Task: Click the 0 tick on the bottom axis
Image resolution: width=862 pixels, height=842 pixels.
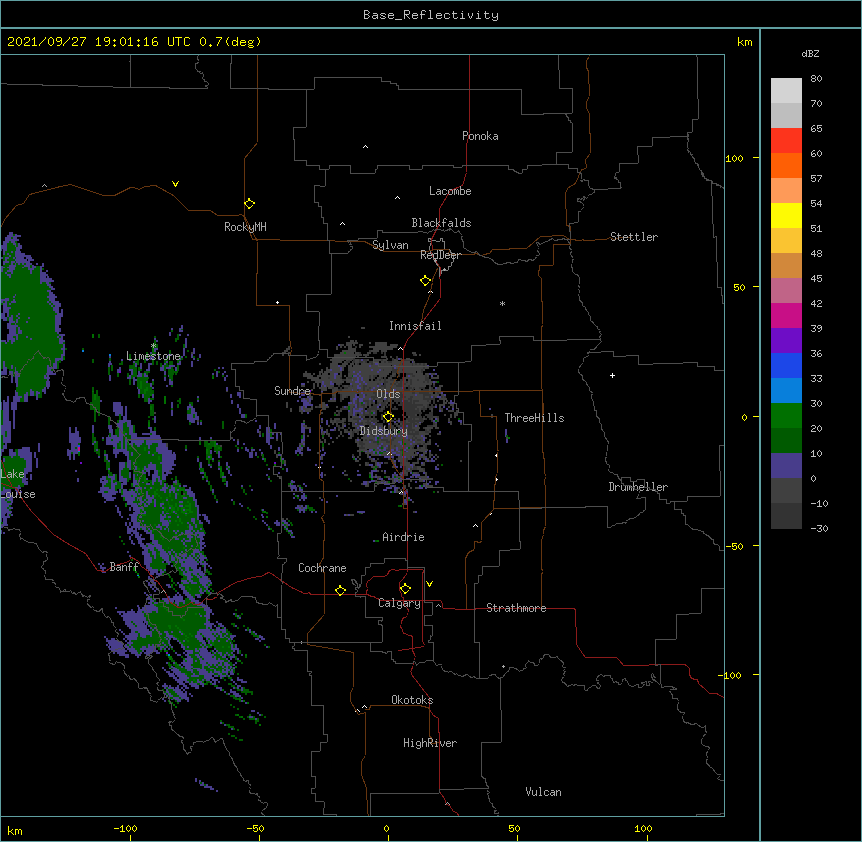Action: (x=386, y=828)
